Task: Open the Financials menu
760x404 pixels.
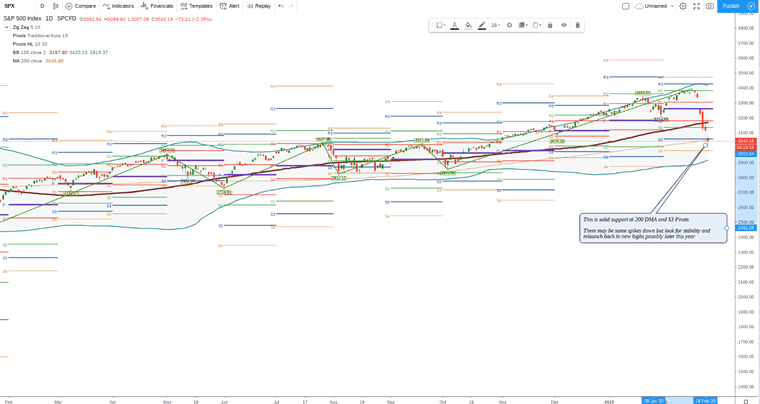Action: [157, 6]
